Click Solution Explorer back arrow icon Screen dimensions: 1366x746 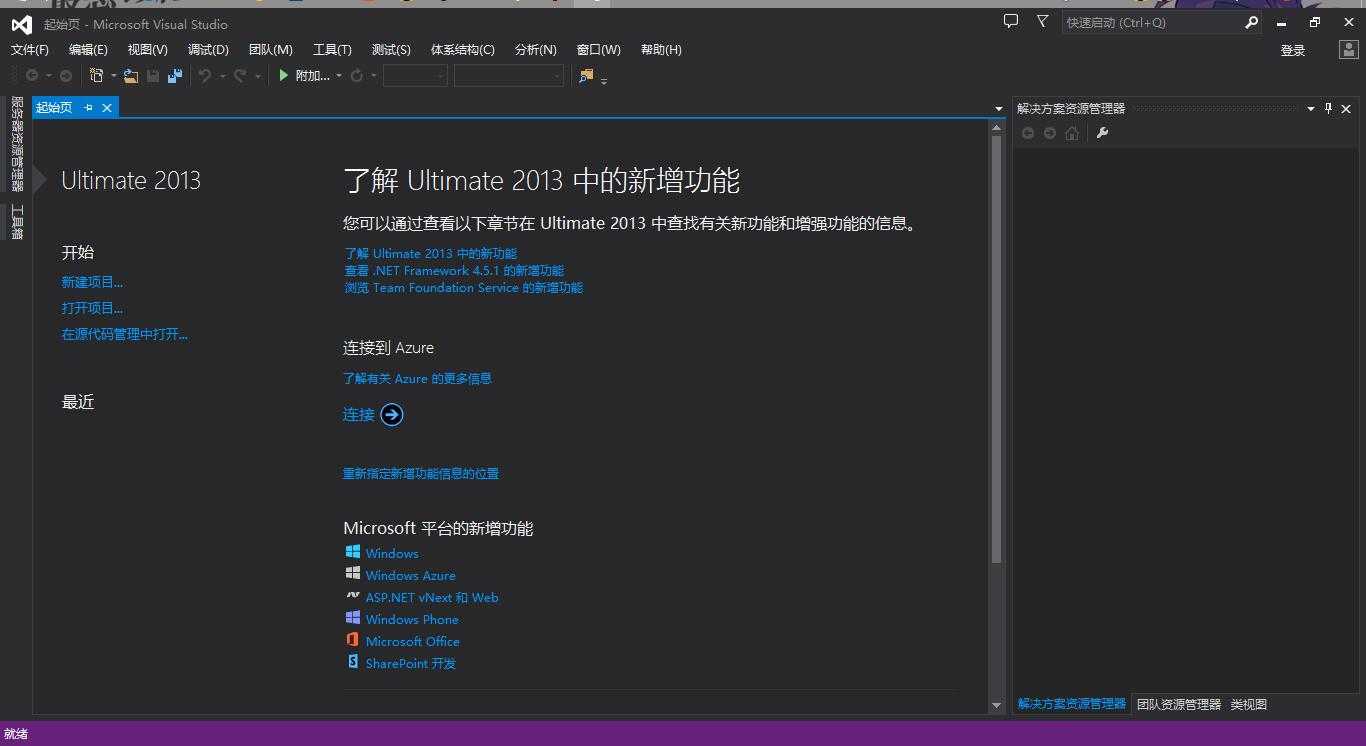(x=1027, y=133)
